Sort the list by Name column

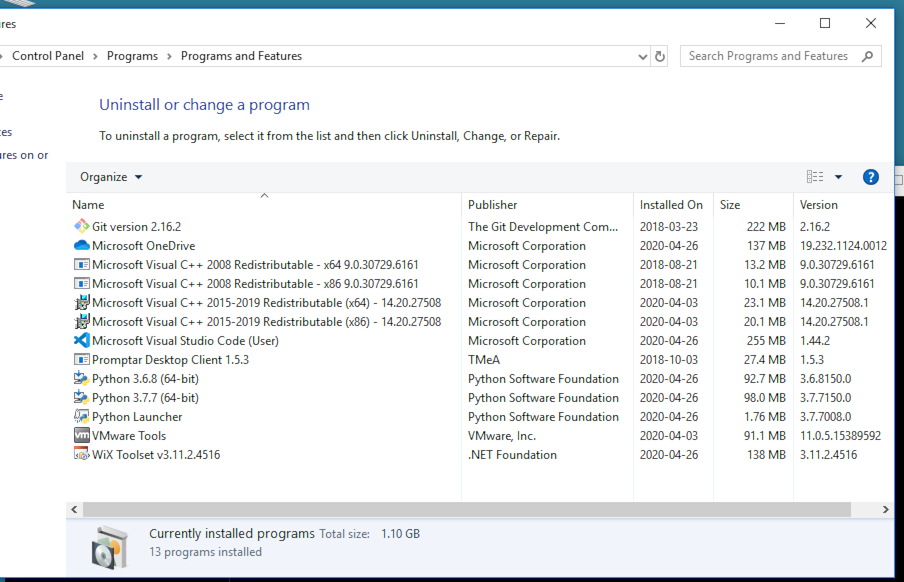pyautogui.click(x=88, y=205)
